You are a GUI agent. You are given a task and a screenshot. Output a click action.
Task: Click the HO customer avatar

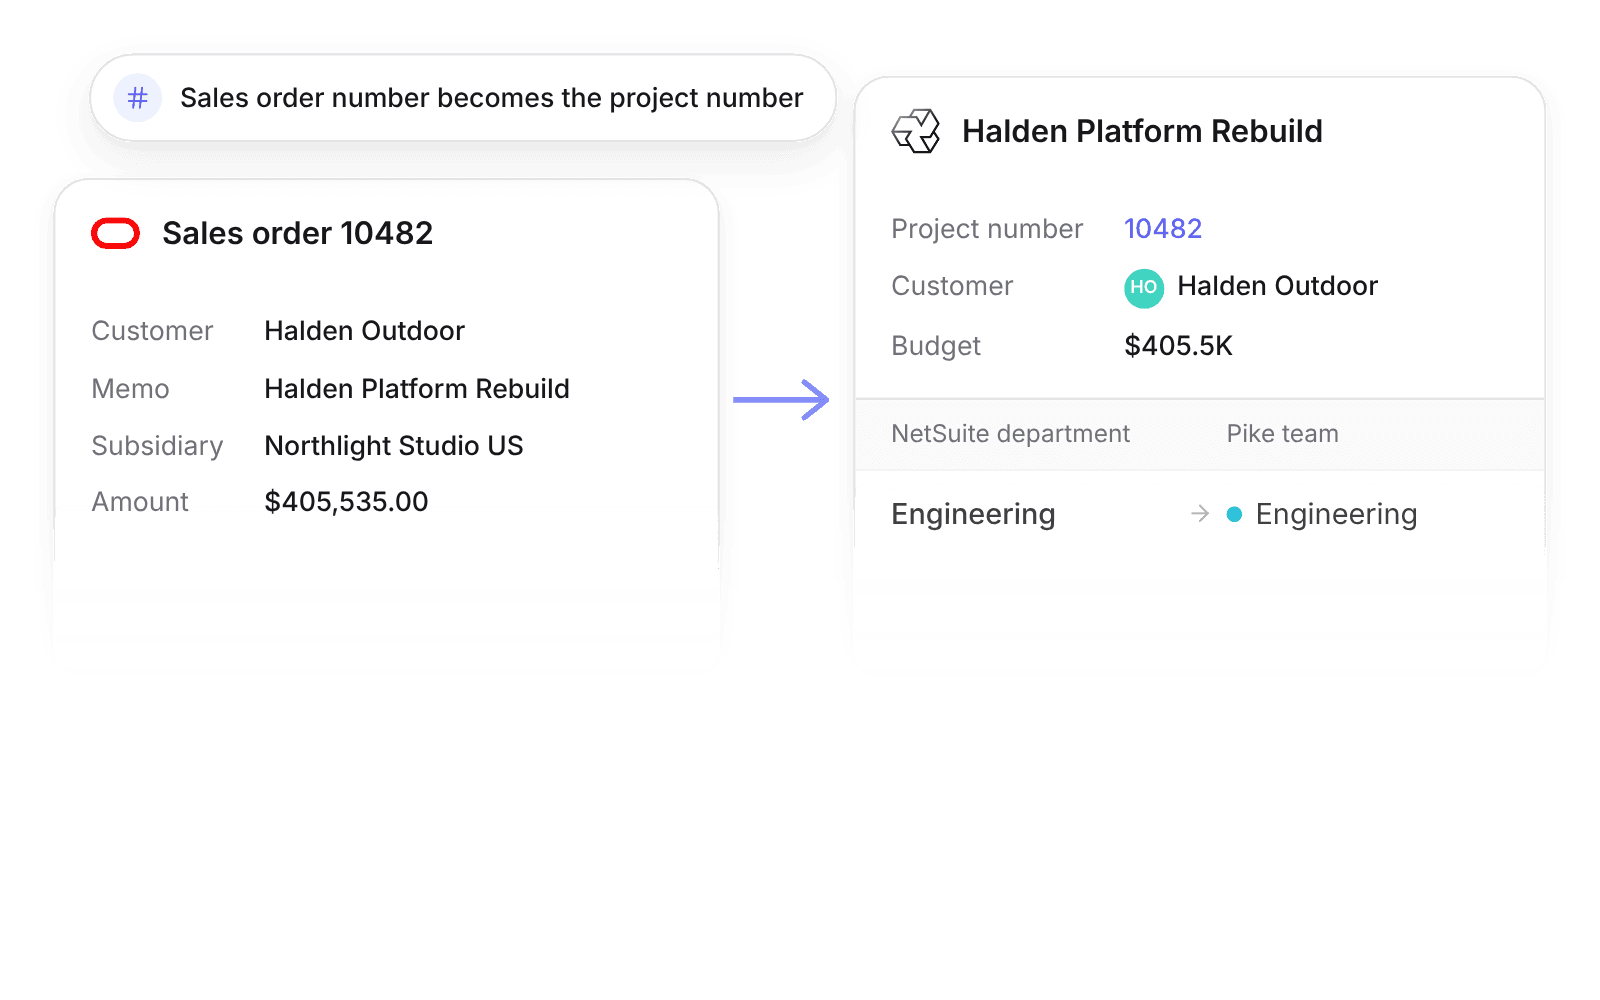(x=1144, y=288)
